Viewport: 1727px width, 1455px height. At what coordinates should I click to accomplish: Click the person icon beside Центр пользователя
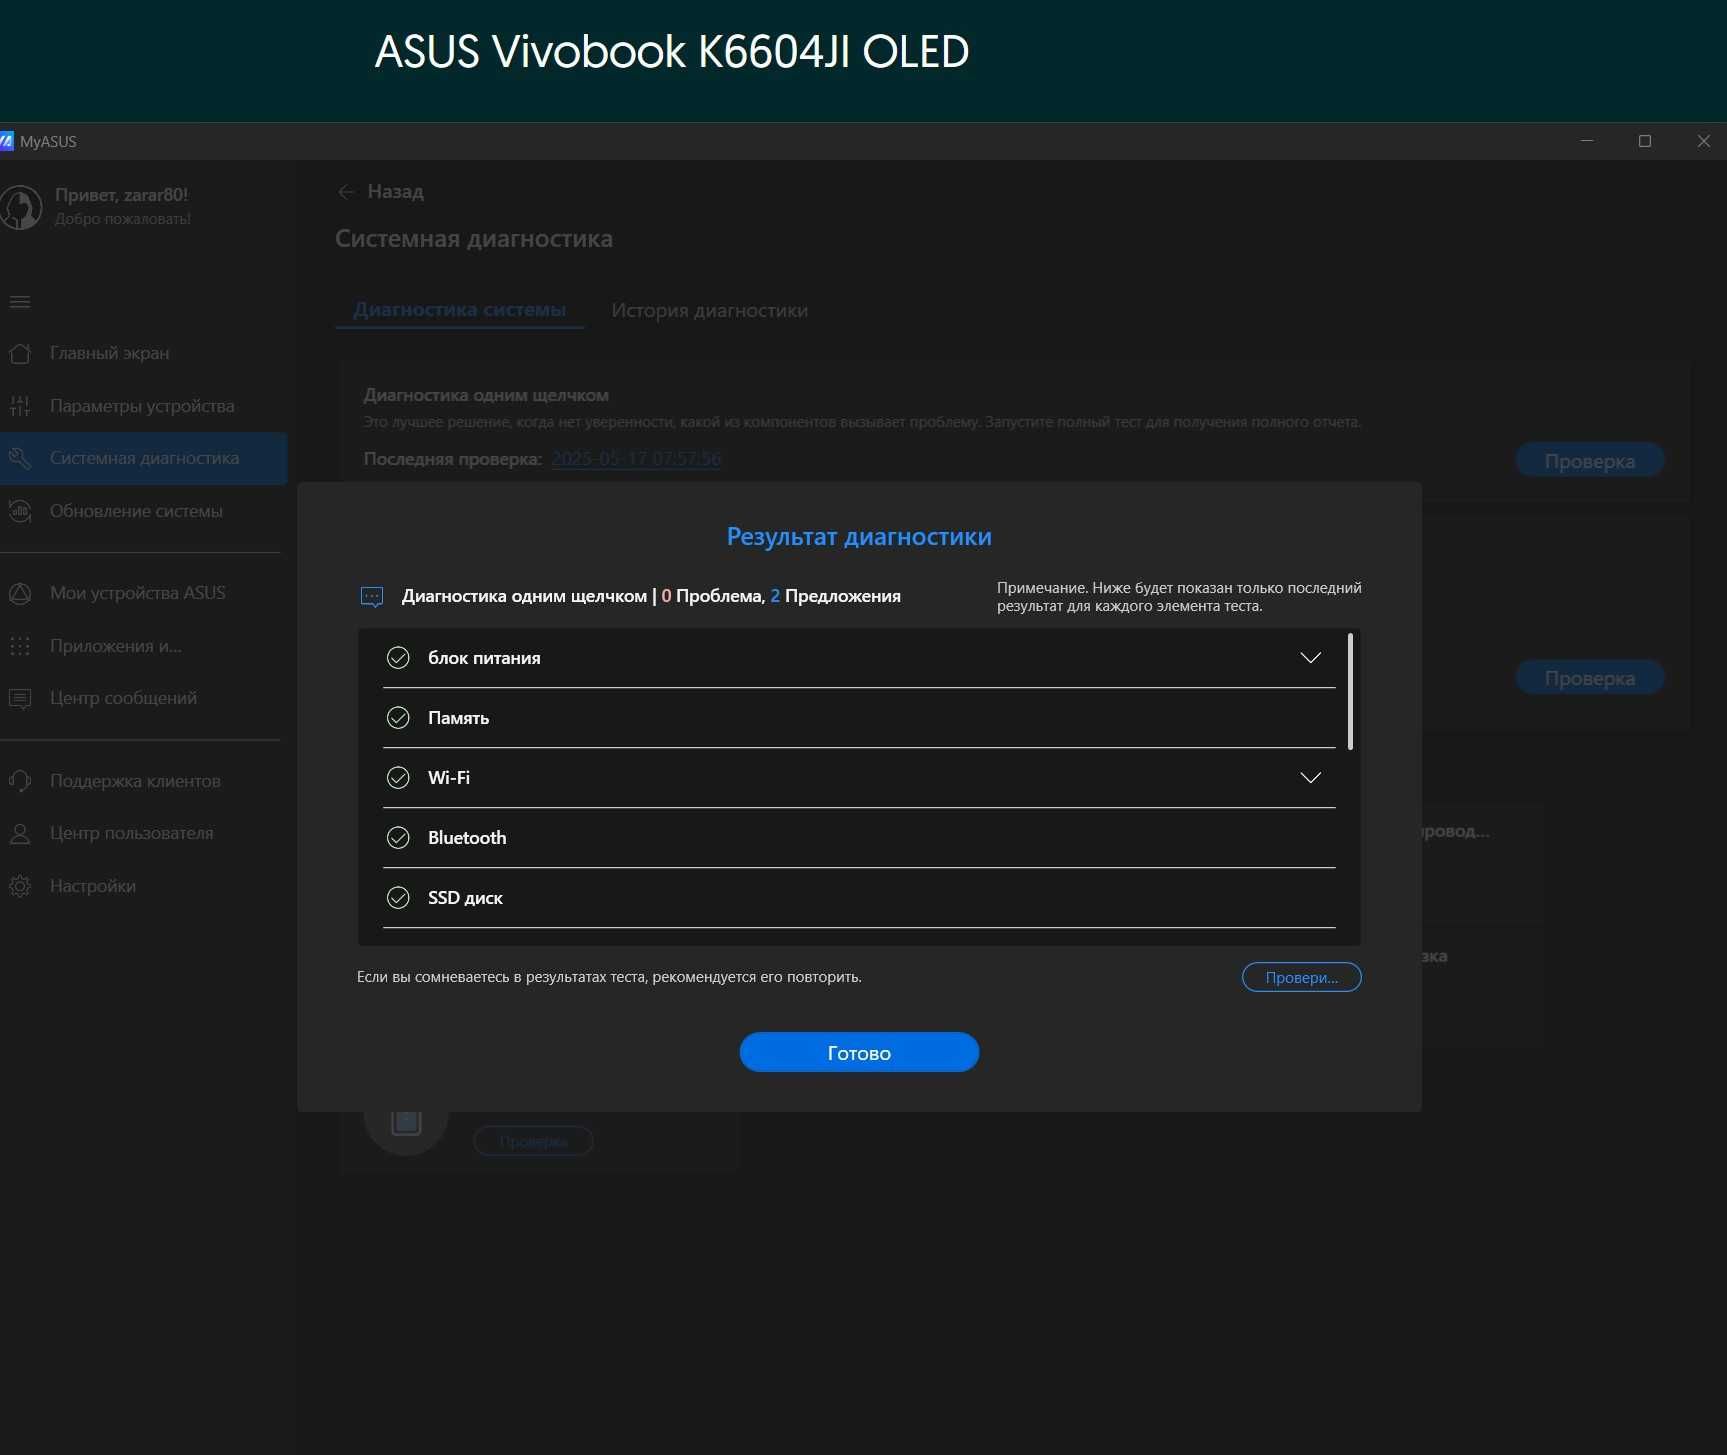pyautogui.click(x=20, y=833)
